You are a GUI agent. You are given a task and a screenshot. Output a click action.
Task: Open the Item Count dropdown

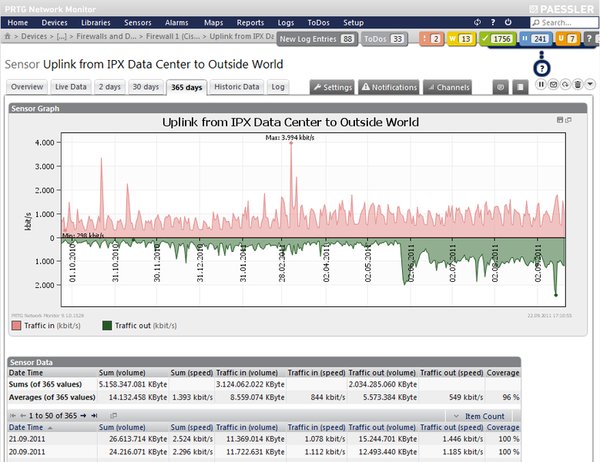[x=481, y=415]
